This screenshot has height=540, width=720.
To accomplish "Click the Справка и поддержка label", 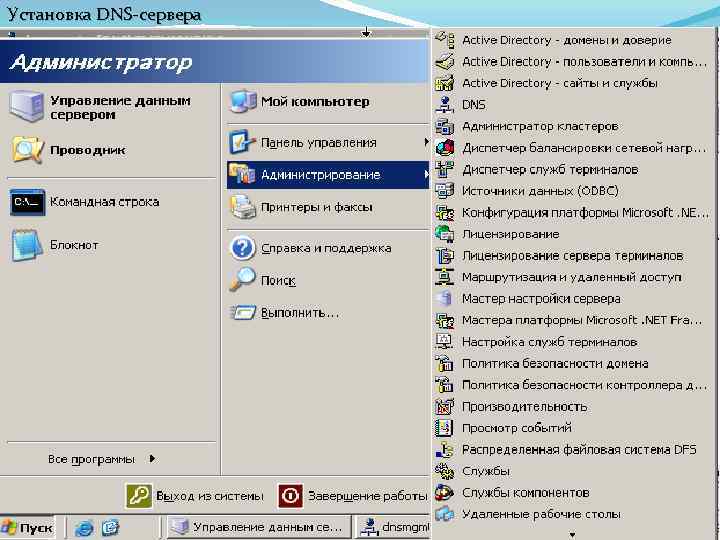I will (326, 248).
